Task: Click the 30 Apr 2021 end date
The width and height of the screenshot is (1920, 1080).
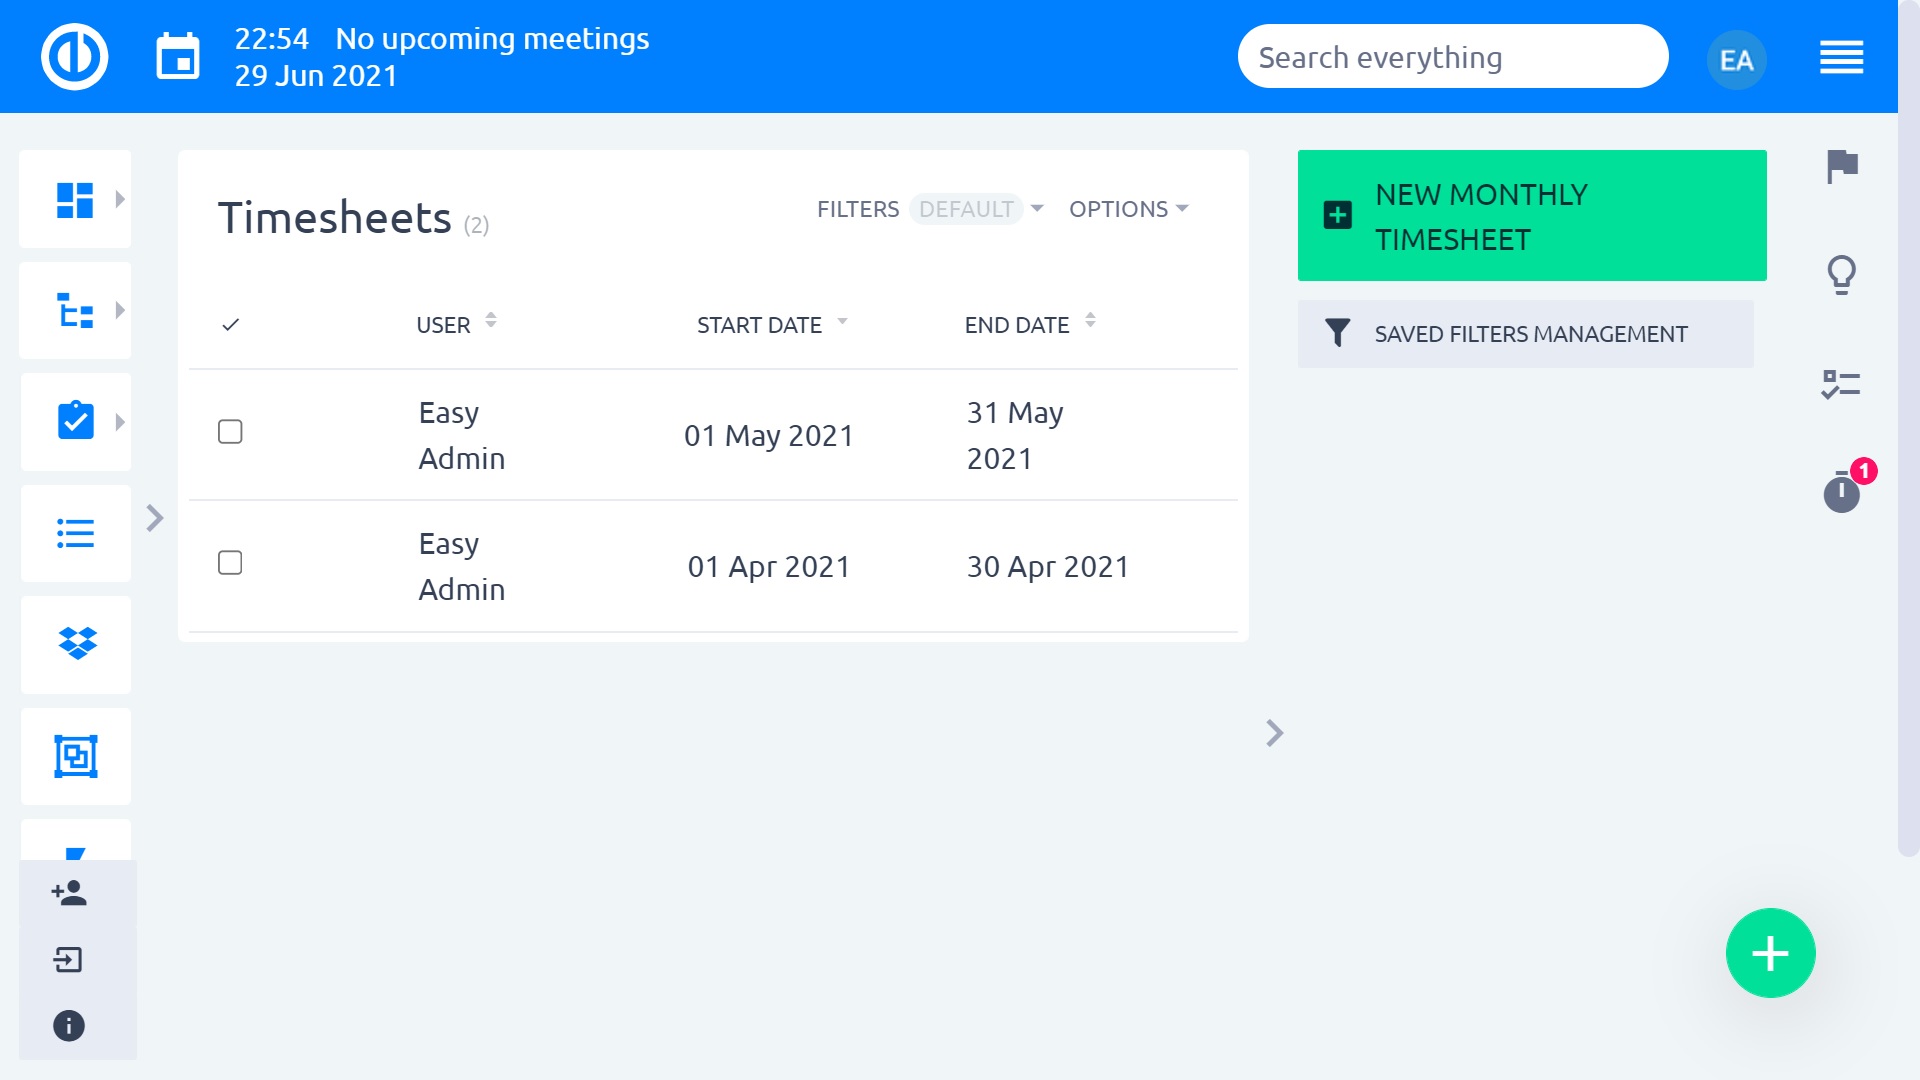Action: [1048, 566]
